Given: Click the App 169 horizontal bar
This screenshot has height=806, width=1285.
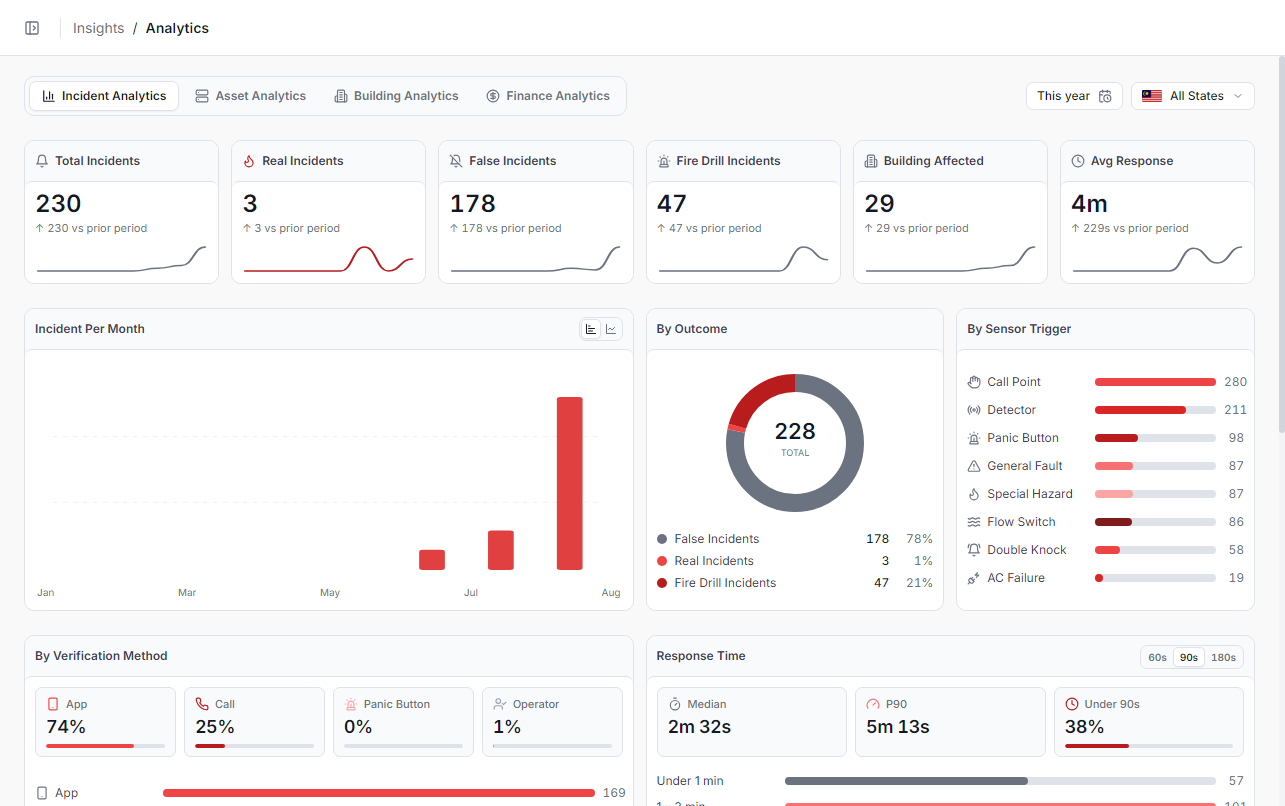Looking at the screenshot, I should (379, 793).
